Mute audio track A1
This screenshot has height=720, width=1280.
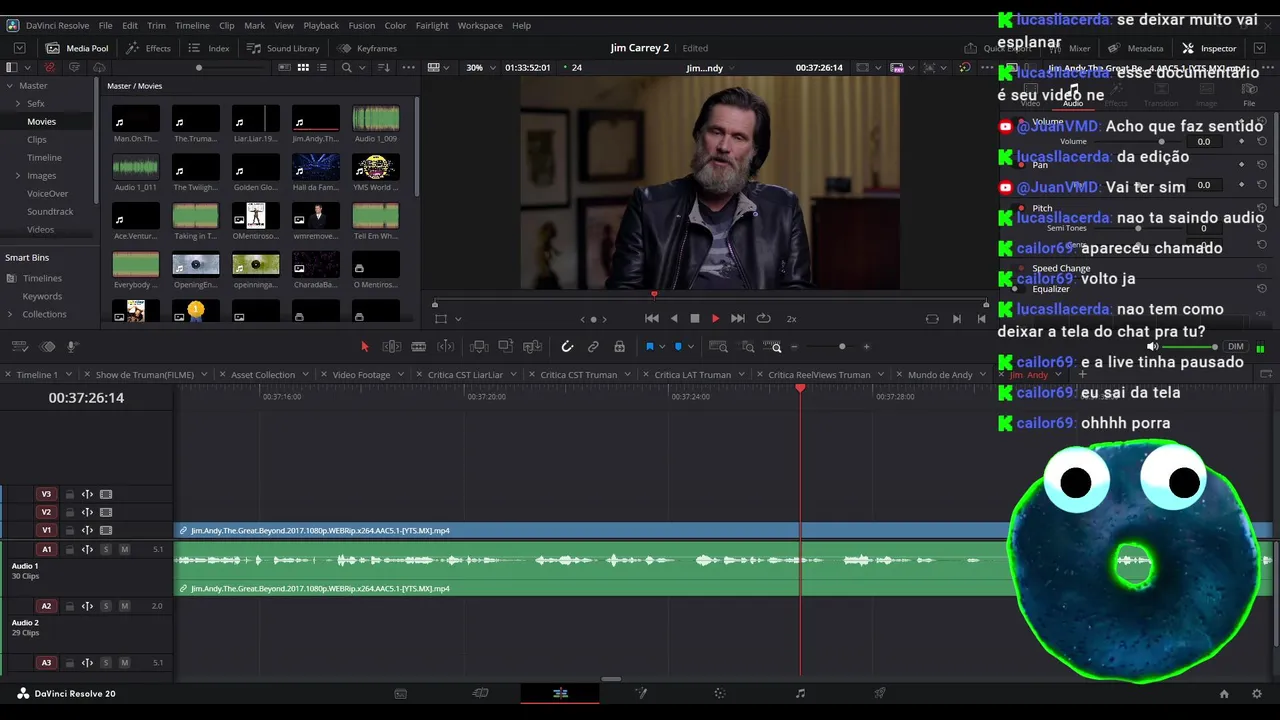click(x=124, y=549)
